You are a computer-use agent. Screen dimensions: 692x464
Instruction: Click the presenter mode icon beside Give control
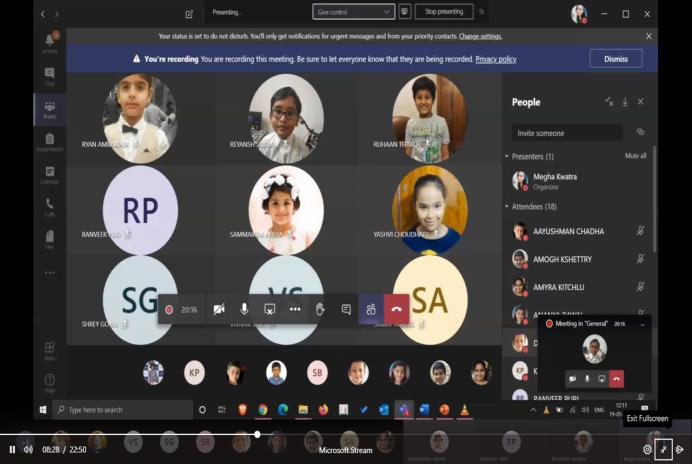coord(405,11)
